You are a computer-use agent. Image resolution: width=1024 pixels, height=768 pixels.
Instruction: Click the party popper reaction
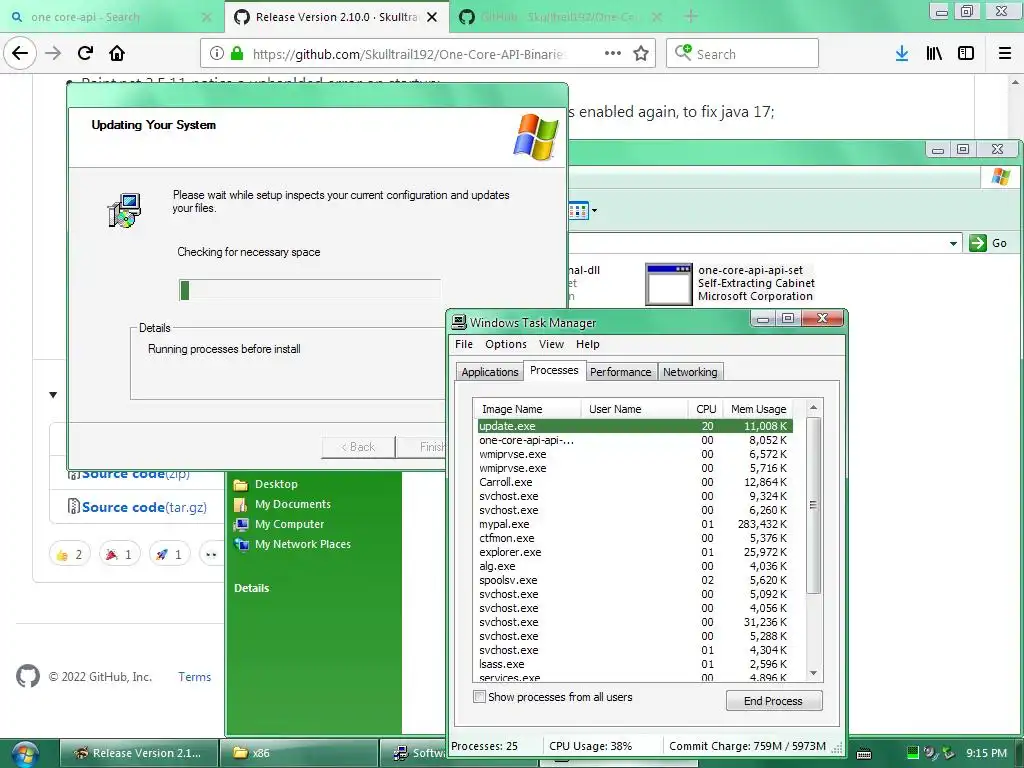coord(120,554)
